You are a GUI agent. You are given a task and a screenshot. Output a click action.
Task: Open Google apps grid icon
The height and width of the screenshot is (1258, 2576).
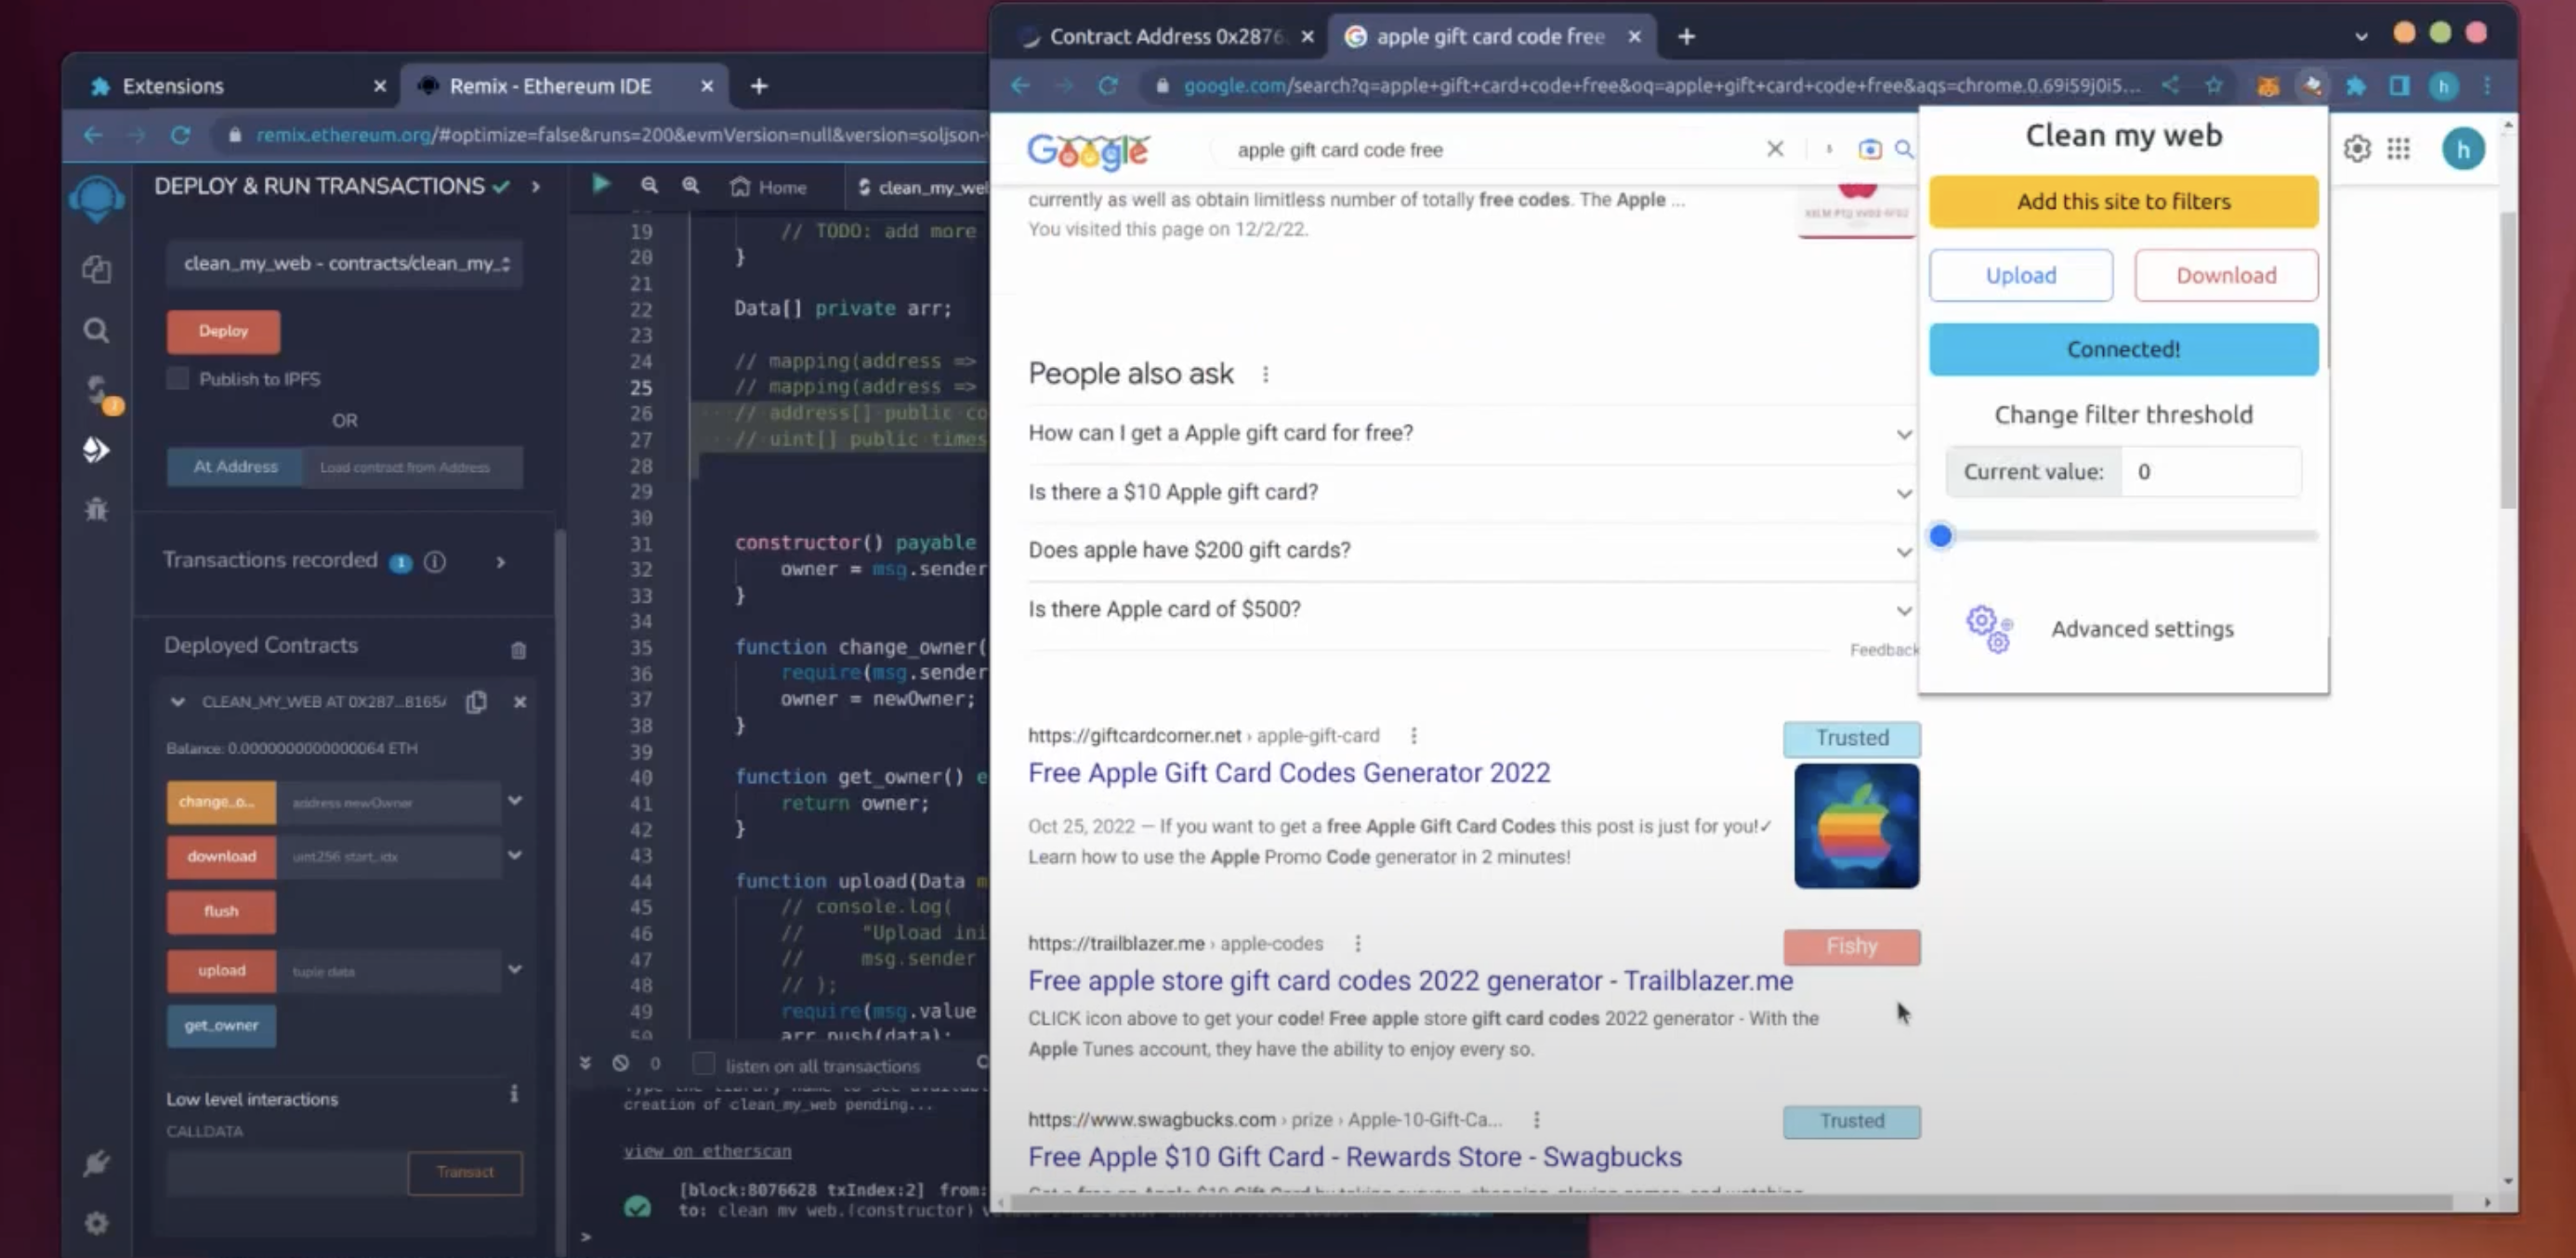(2398, 149)
